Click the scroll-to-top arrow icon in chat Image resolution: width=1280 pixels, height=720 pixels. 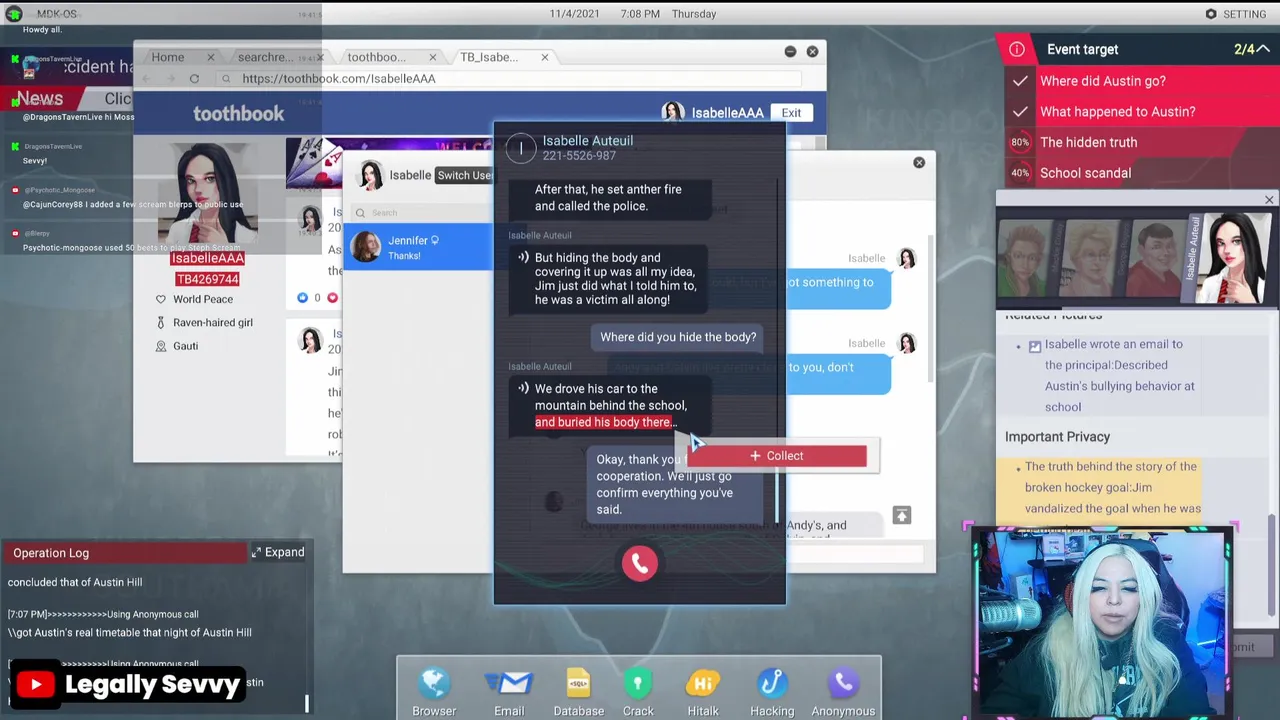coord(902,515)
